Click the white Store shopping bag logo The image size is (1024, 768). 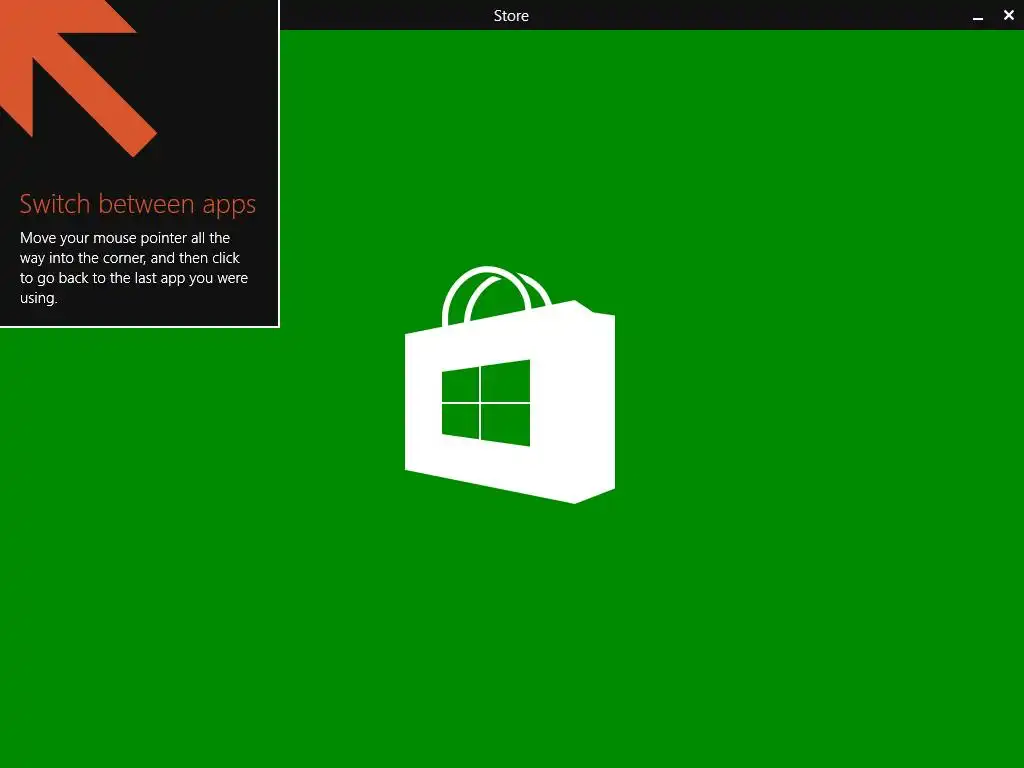pos(509,385)
